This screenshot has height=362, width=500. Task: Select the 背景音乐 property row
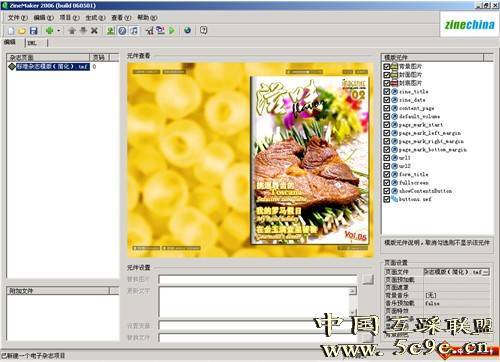[x=437, y=295]
